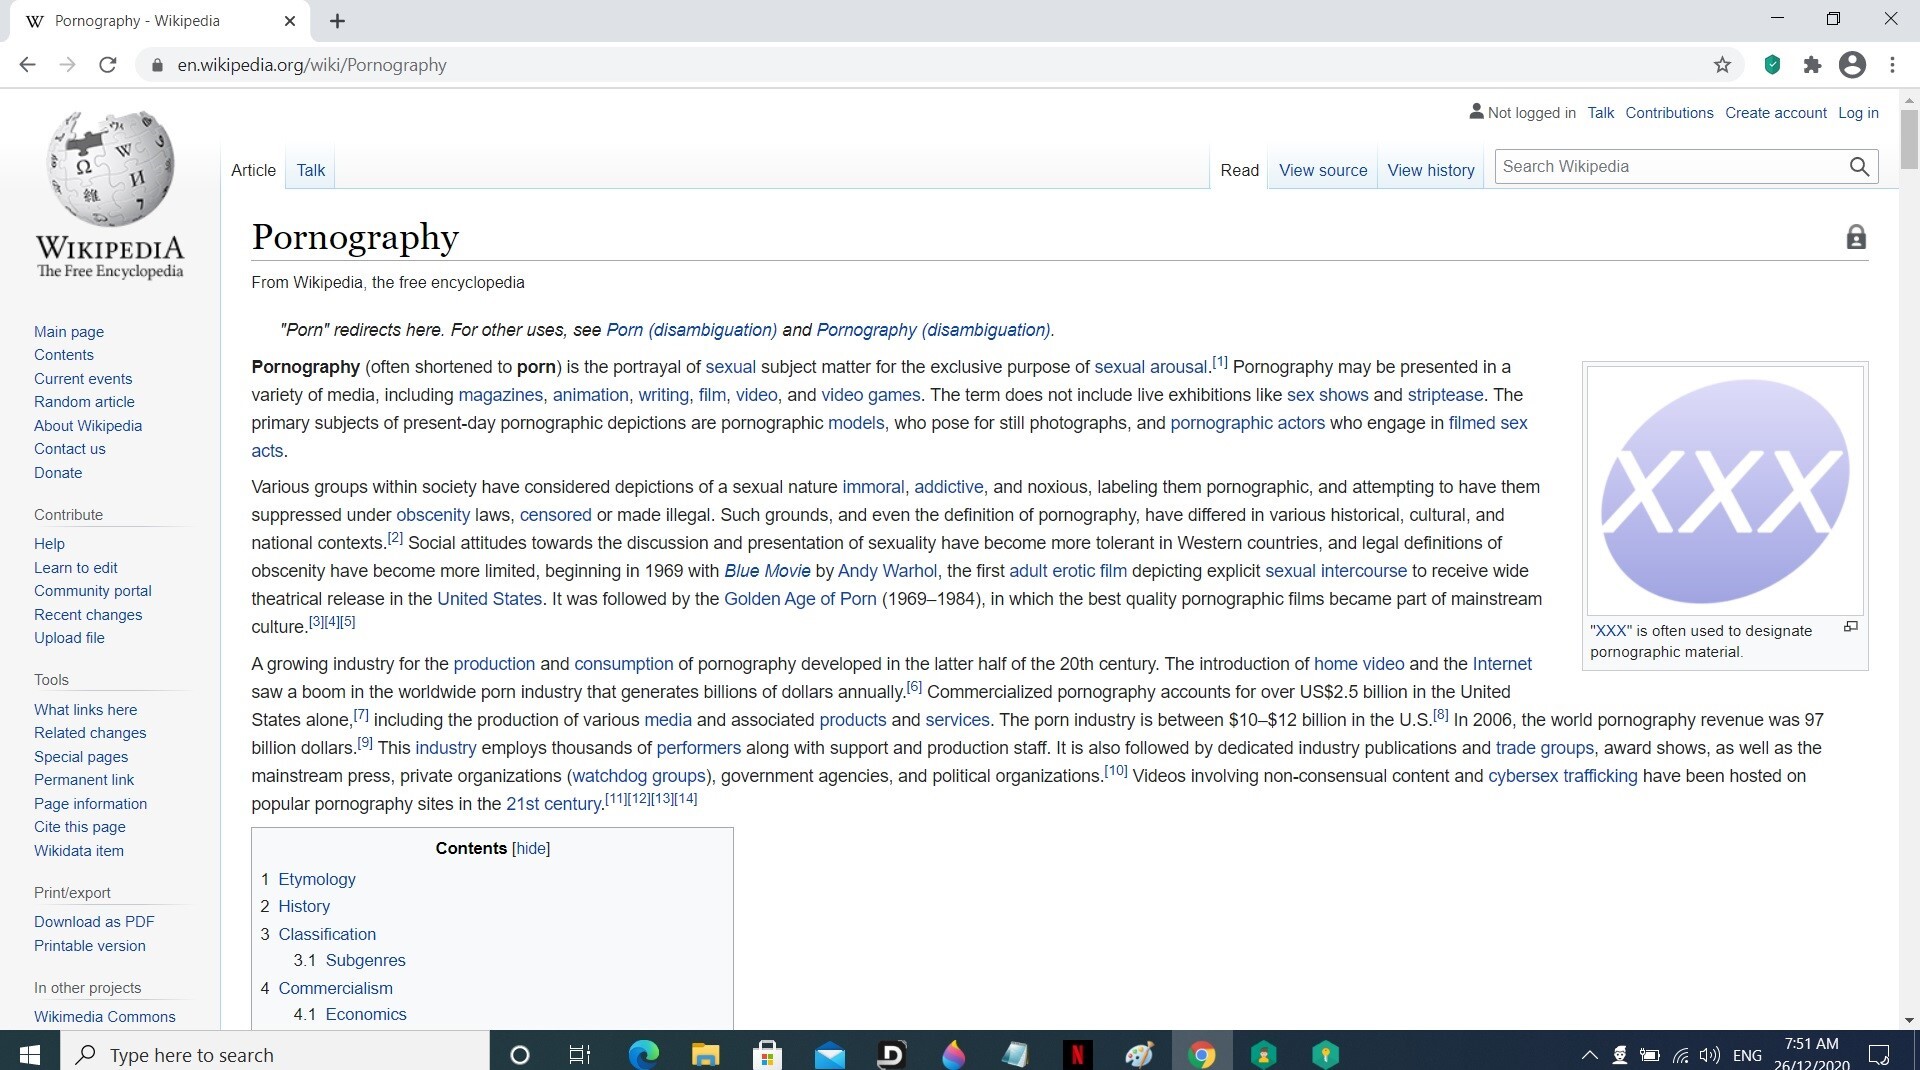Open the Golden Age of Porn link
The height and width of the screenshot is (1070, 1920).
pos(800,599)
